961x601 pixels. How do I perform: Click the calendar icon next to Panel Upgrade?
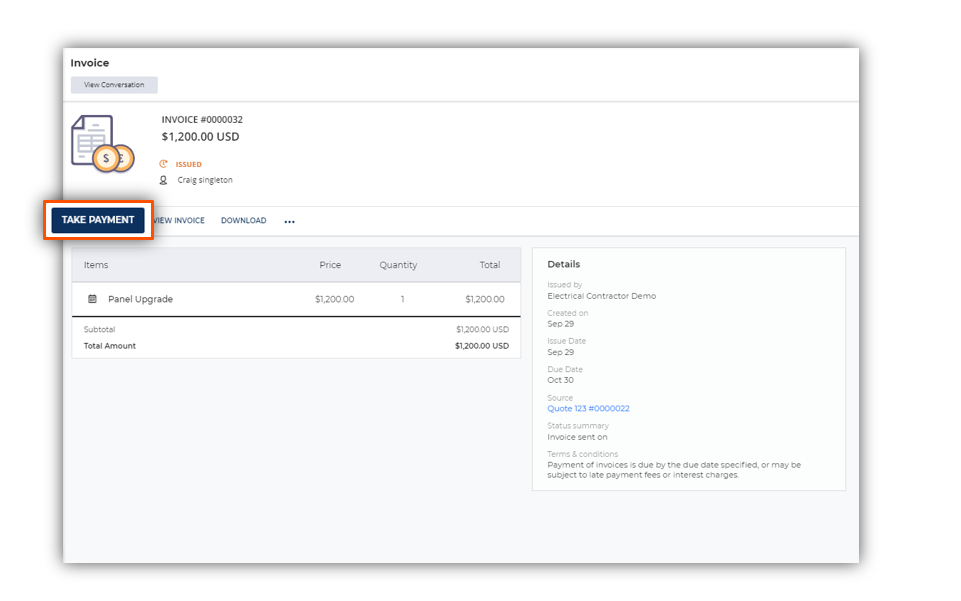[x=93, y=299]
